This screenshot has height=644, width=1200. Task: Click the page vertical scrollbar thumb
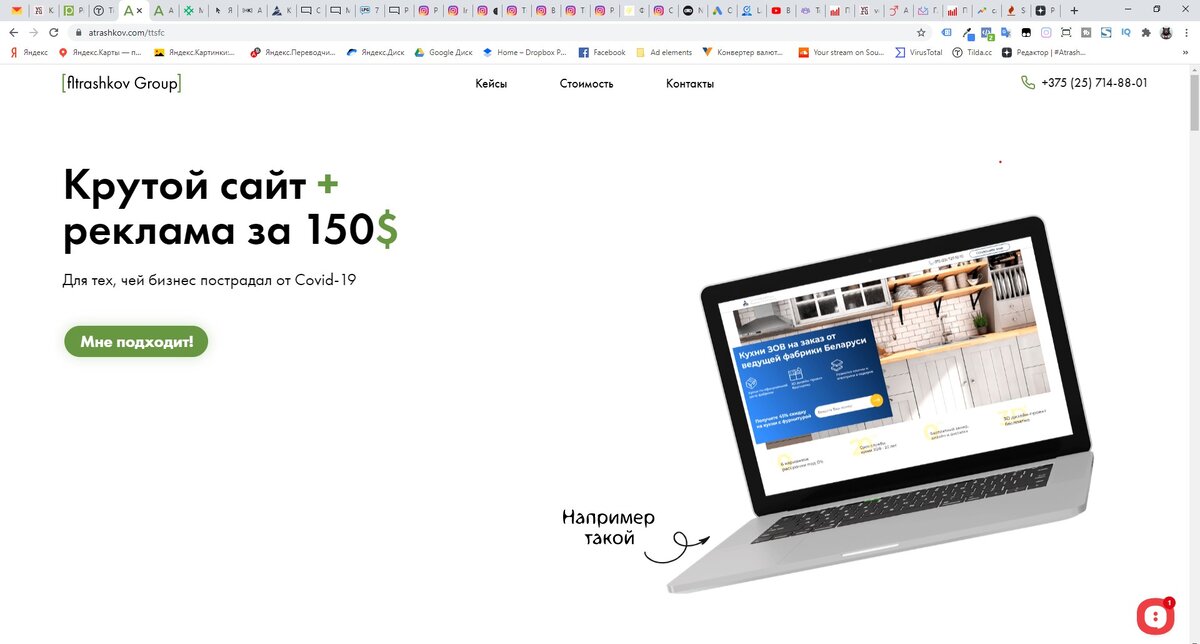click(x=1194, y=99)
